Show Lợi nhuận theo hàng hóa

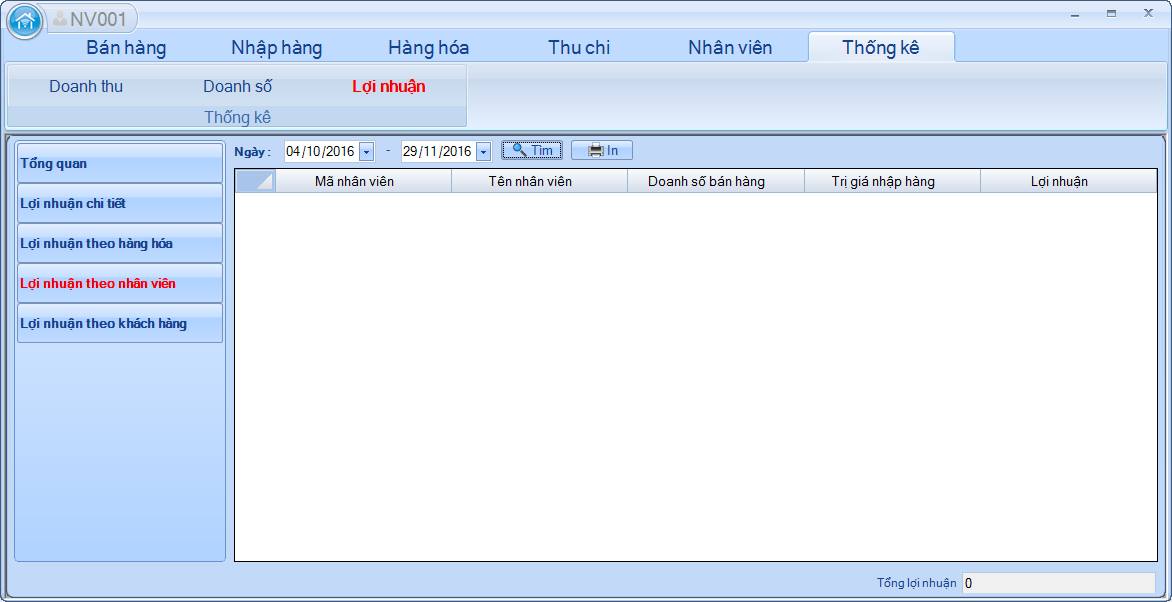coord(120,243)
